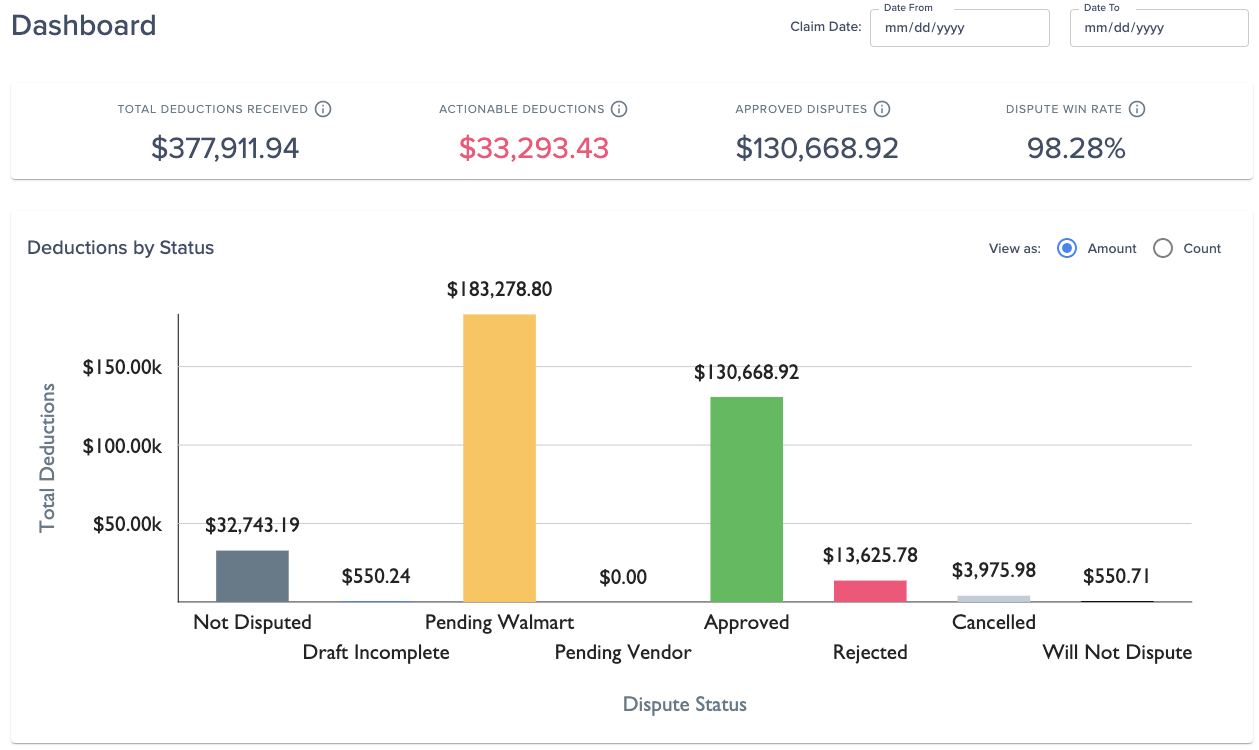This screenshot has height=750, width=1259.
Task: Select the green Approved bar
Action: coord(747,499)
